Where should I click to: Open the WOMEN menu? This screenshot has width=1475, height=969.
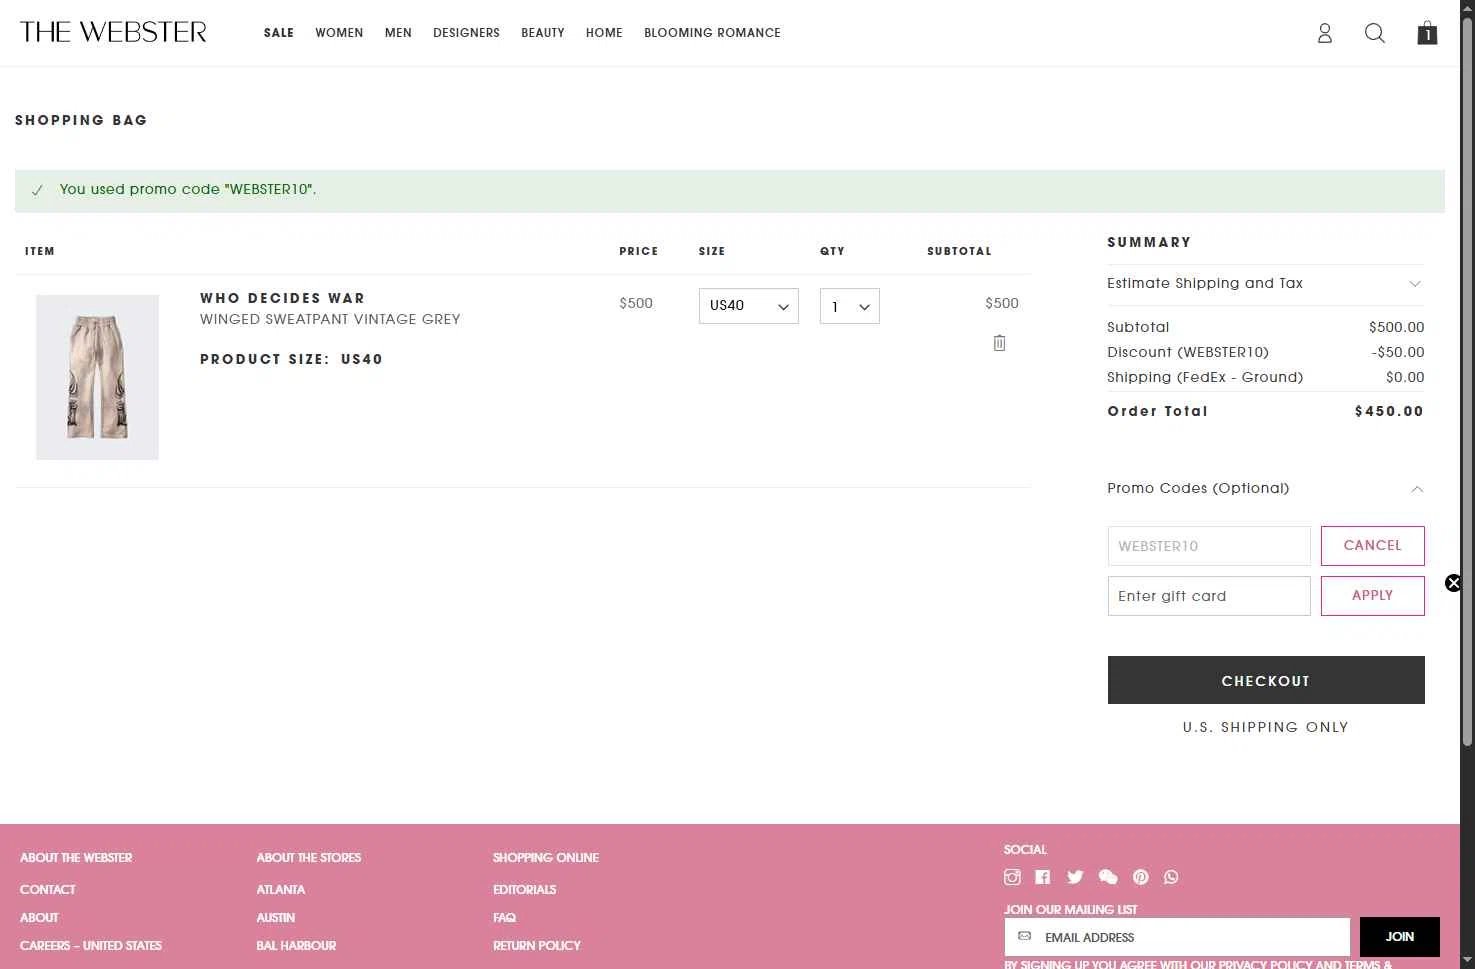coord(339,33)
